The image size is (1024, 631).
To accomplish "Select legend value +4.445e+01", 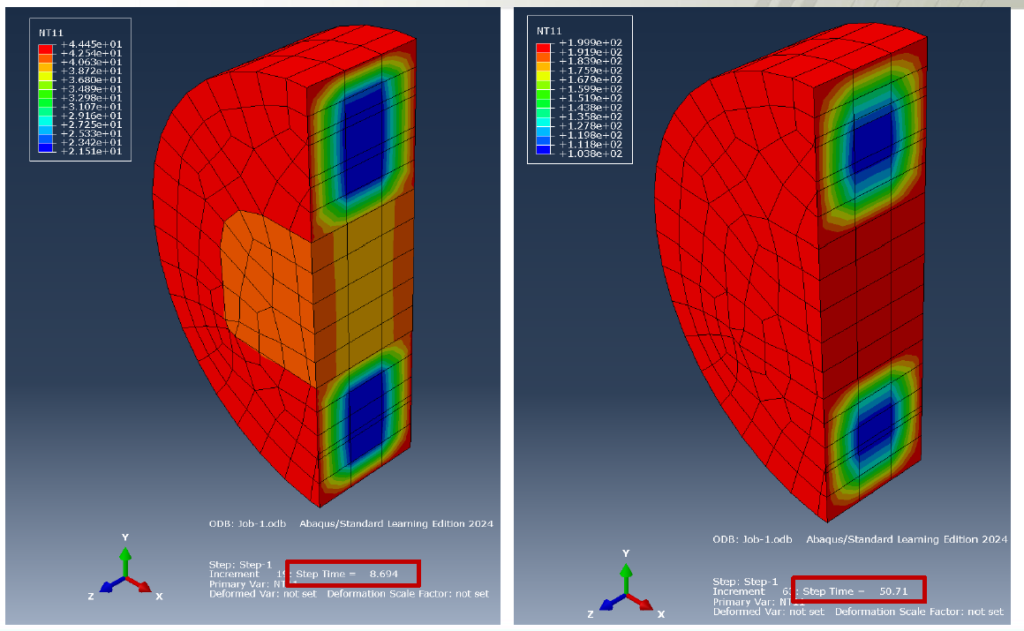I will tap(91, 44).
